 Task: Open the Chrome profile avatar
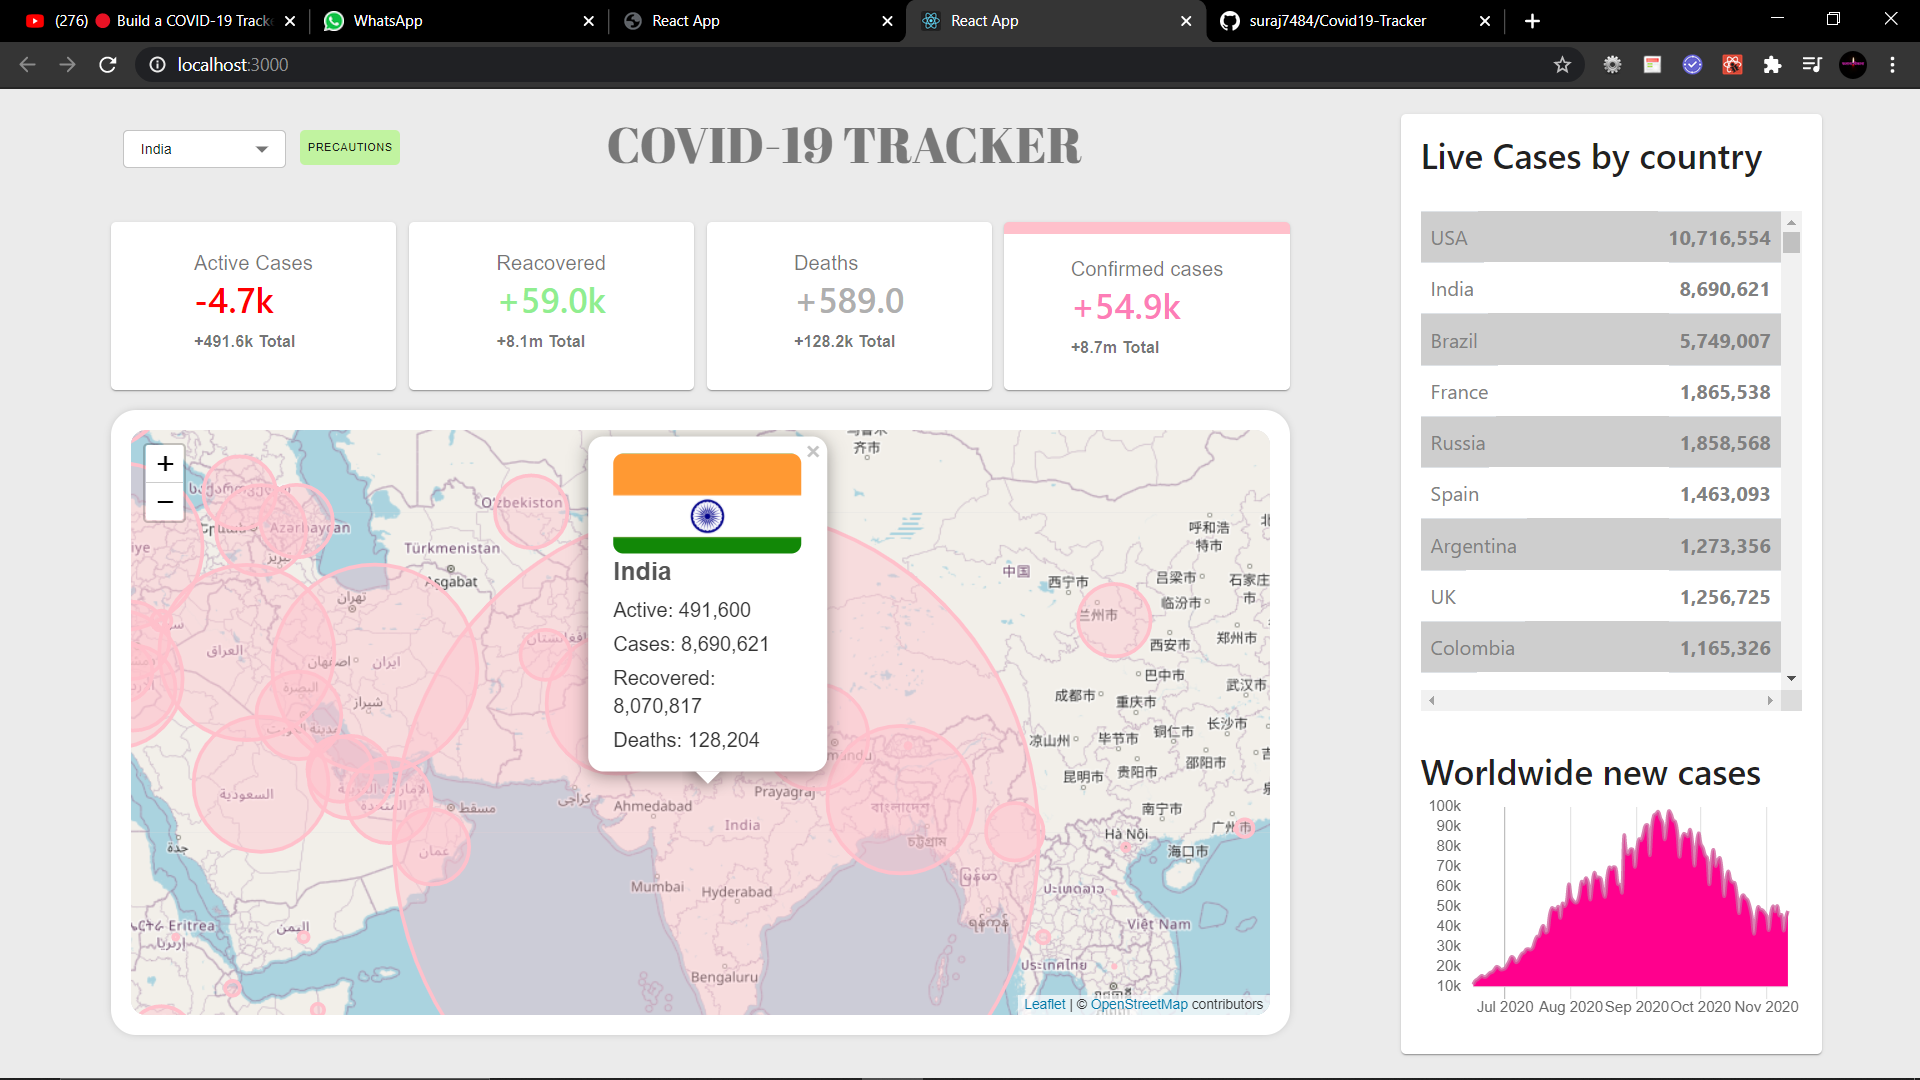[1853, 65]
